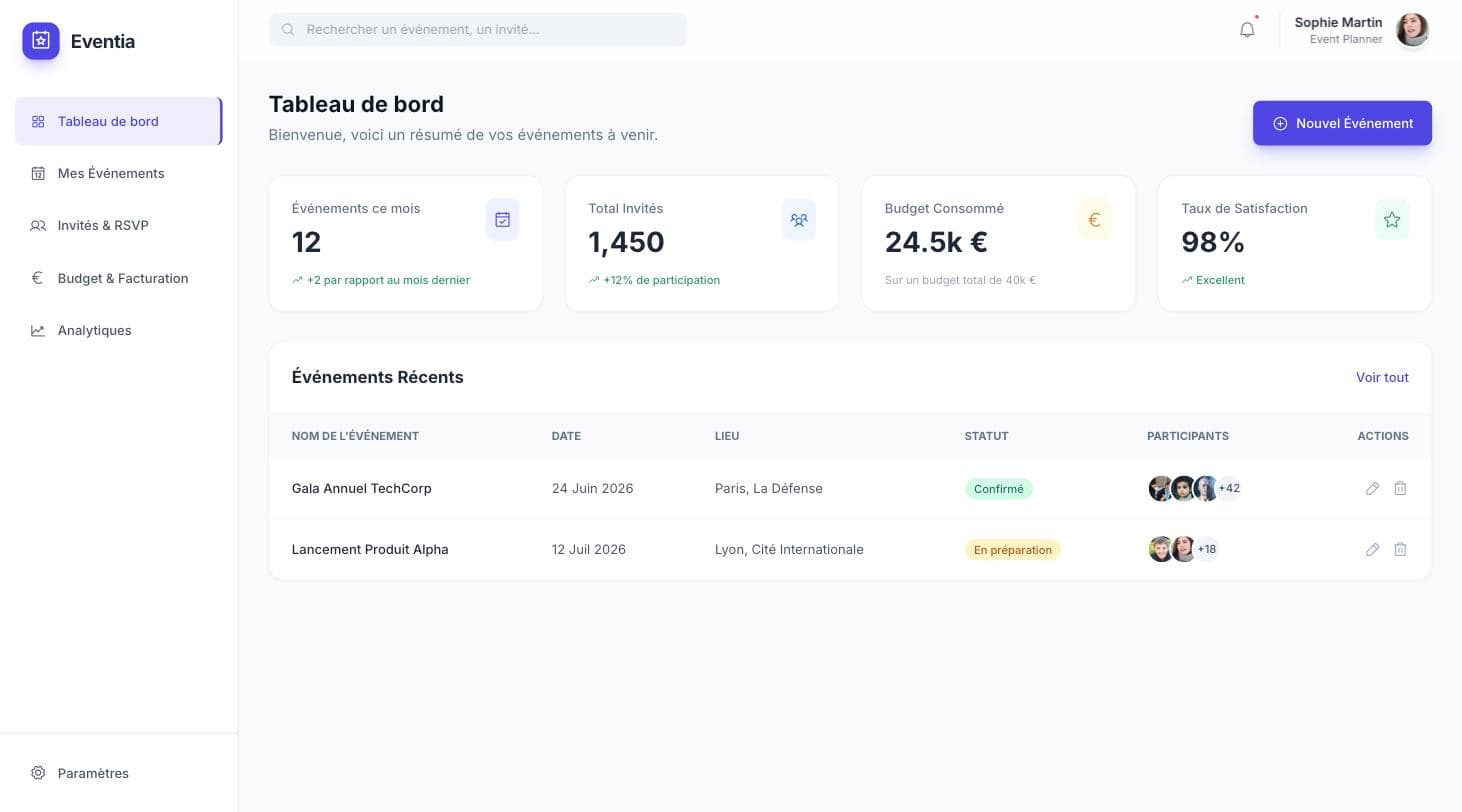Click the +2 par rapport au mois dernier text
Screen dimensions: 1462x812
point(388,281)
